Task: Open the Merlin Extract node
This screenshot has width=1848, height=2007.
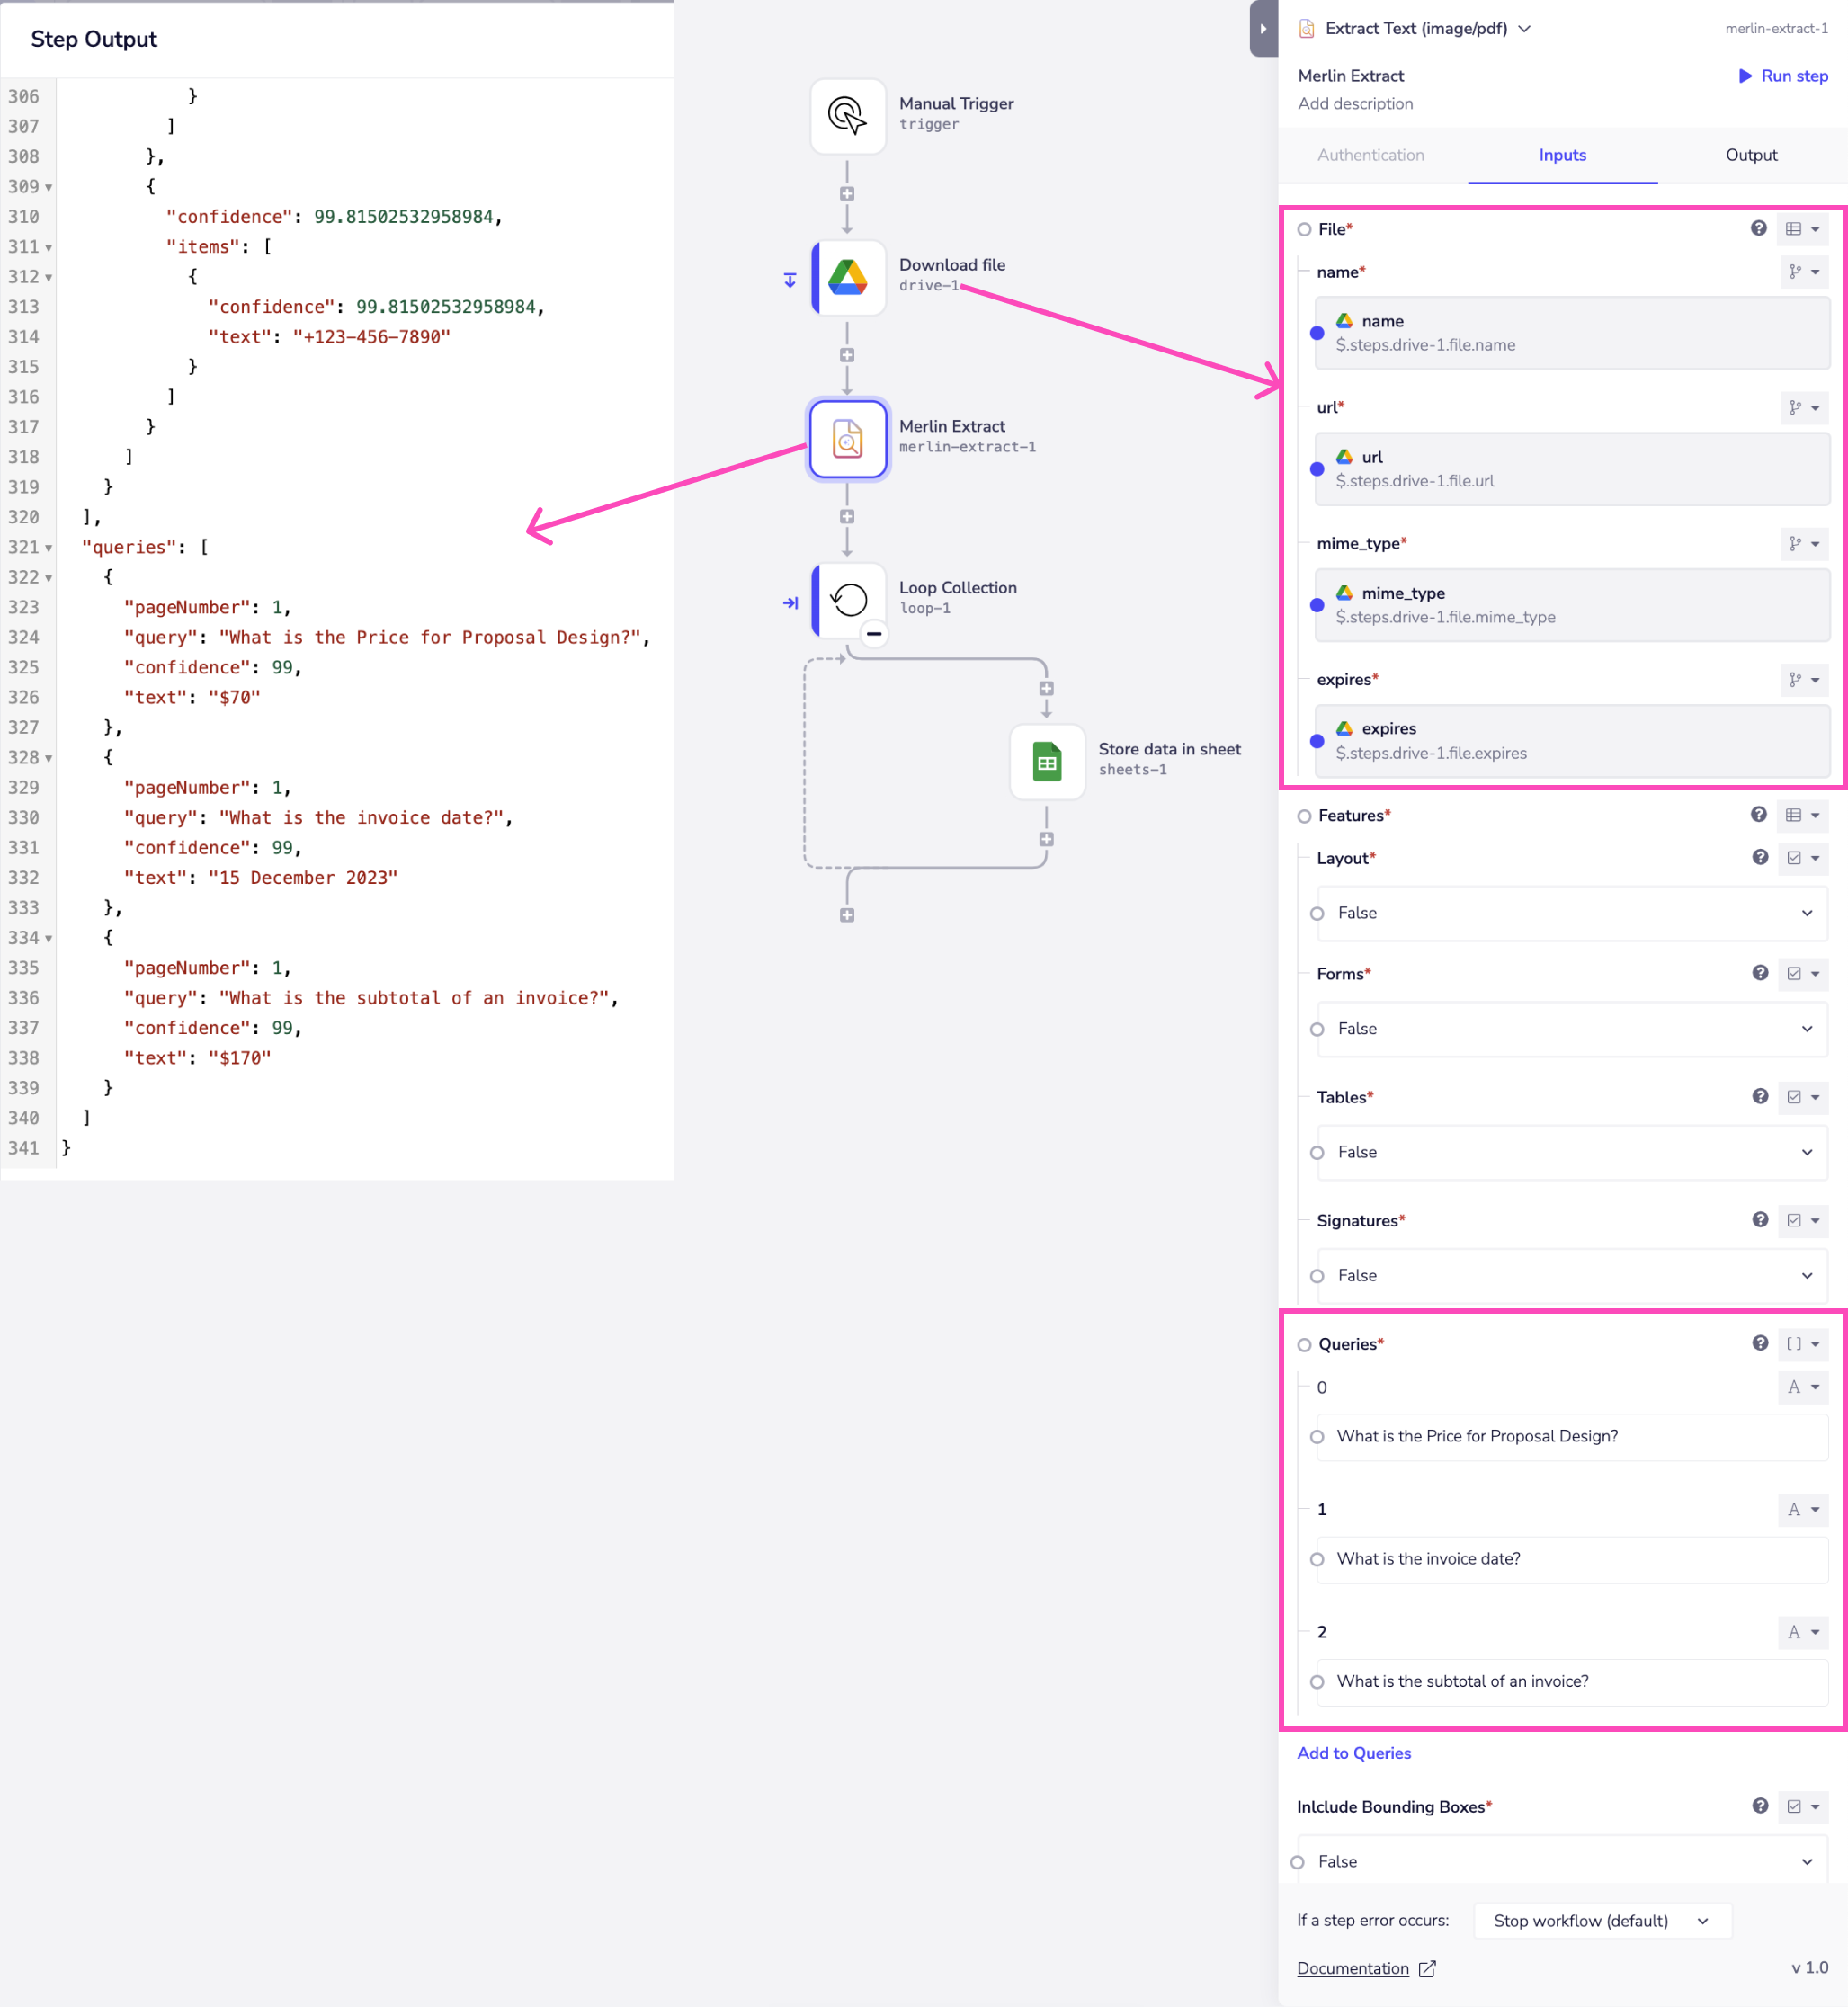Action: 847,439
